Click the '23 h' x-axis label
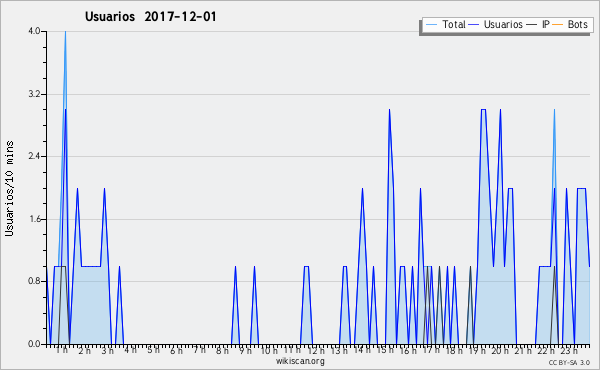This screenshot has width=600, height=370. (569, 350)
